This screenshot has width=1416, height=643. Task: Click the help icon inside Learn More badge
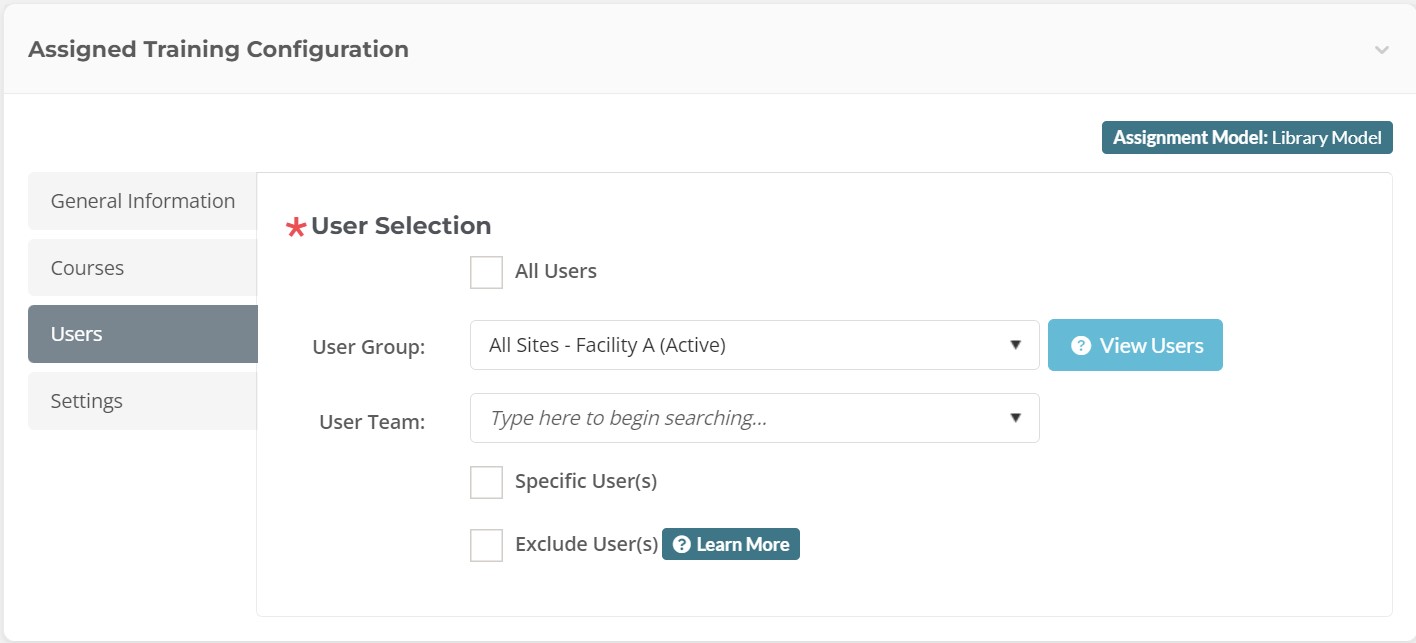[x=682, y=544]
